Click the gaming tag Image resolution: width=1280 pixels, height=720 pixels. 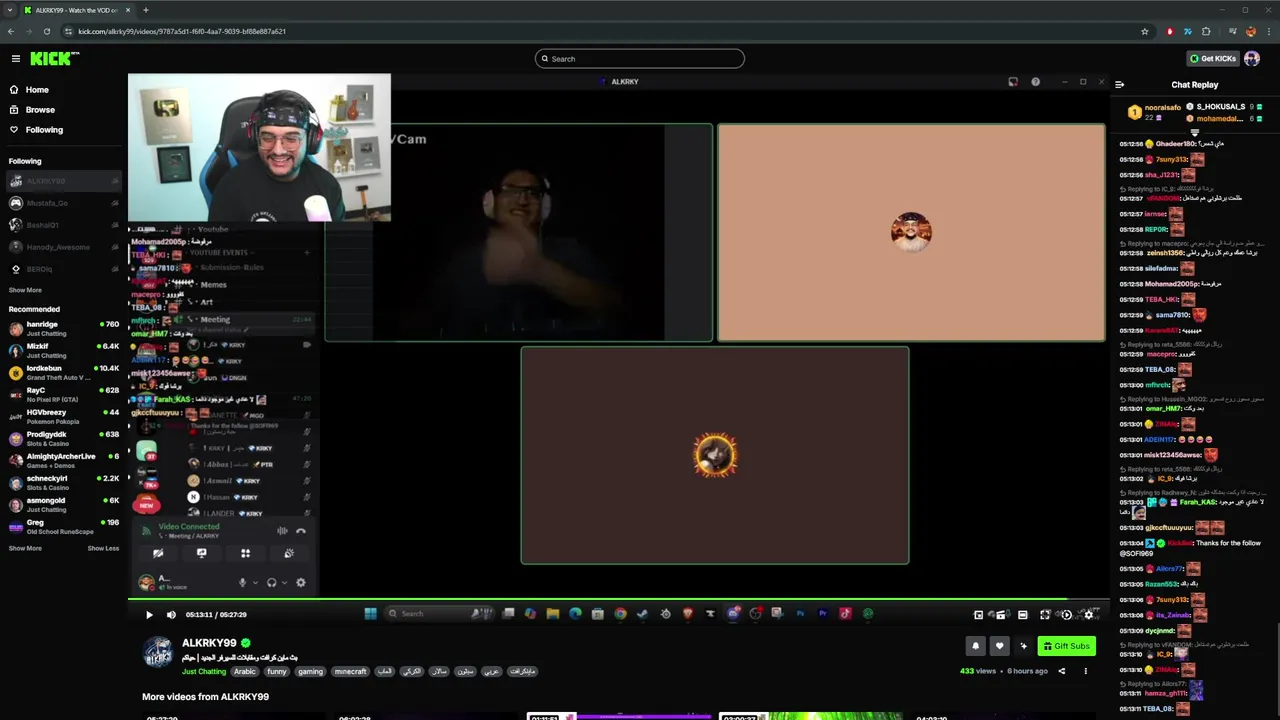pyautogui.click(x=310, y=671)
